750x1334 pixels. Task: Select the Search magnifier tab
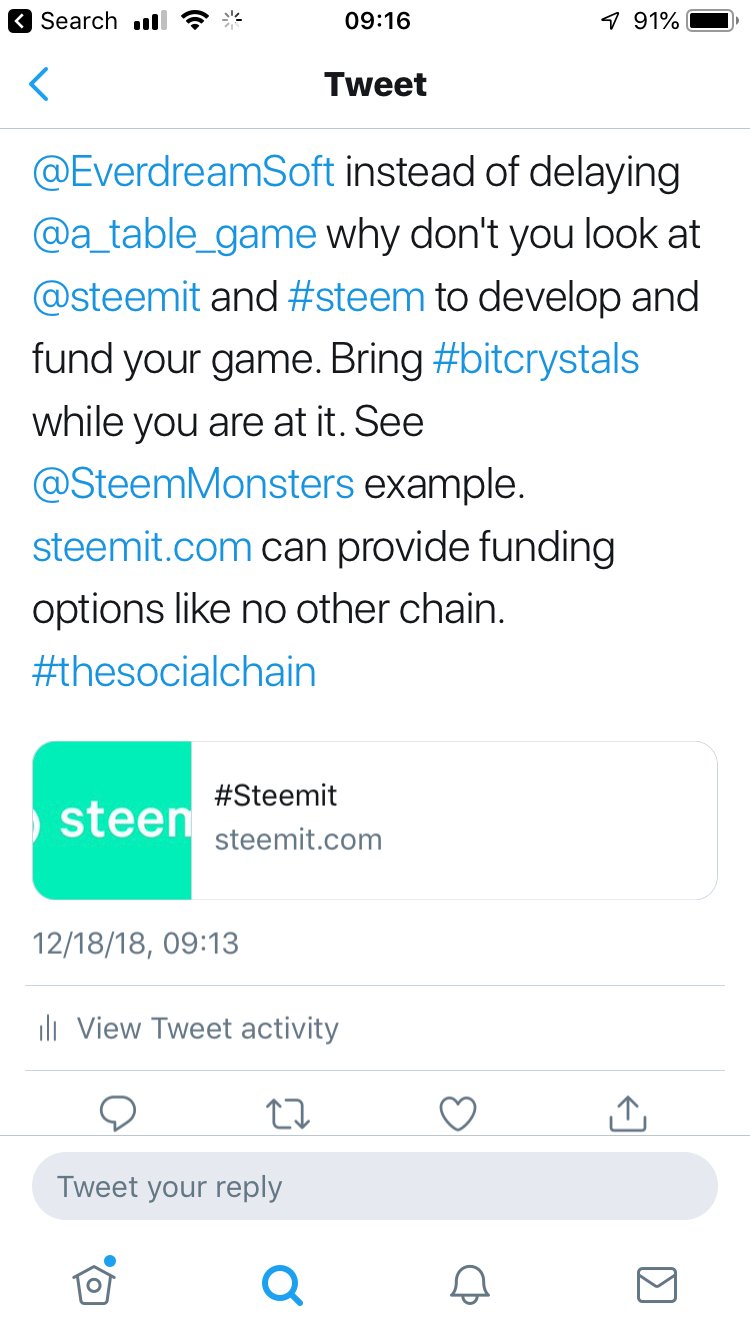coord(282,1284)
